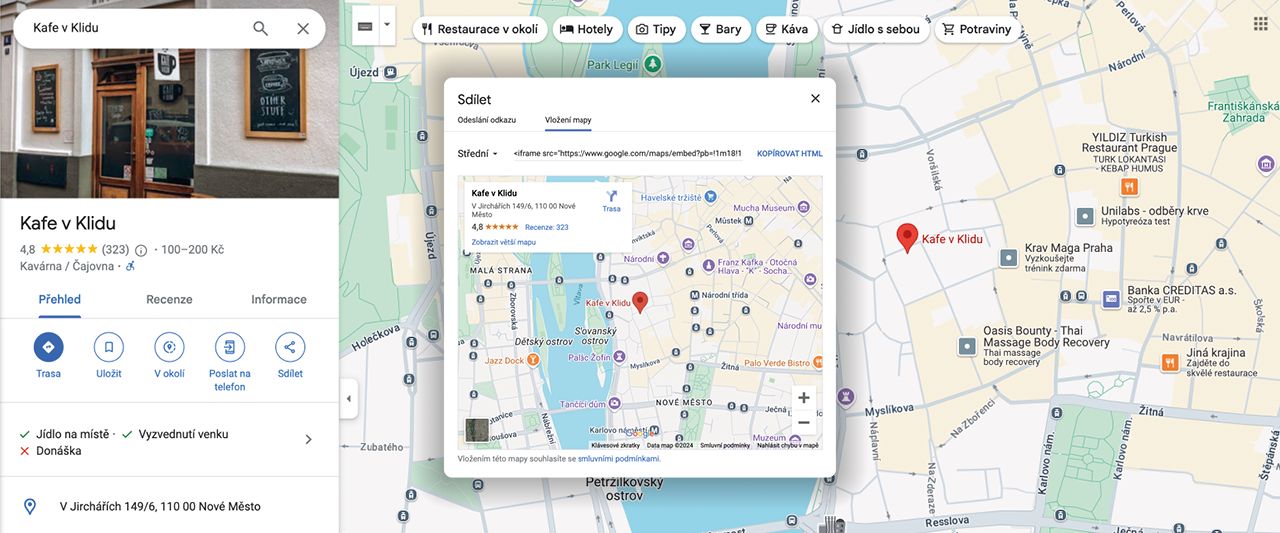
Task: Click the rating info icon next to (323)
Action: click(141, 250)
